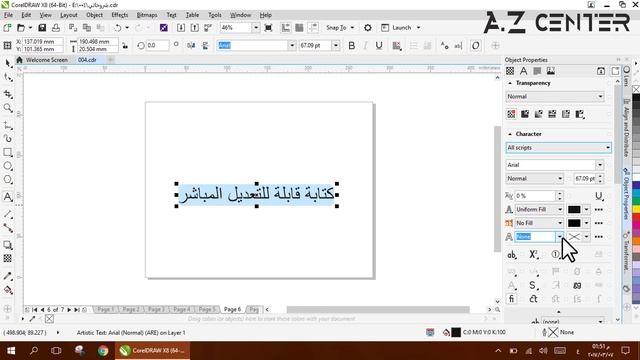
Task: Open Launch dropdown
Action: pos(418,28)
